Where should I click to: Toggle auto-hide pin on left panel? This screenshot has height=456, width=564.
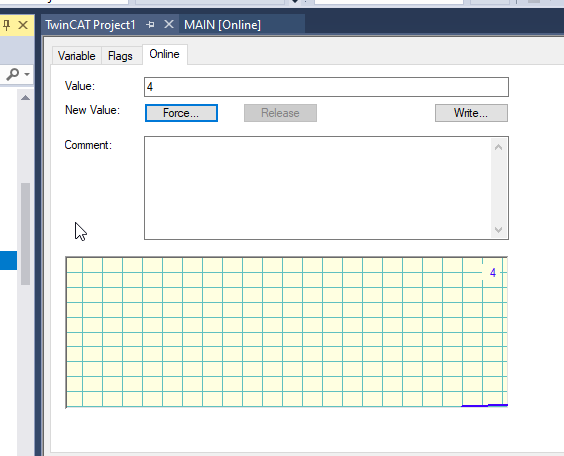pos(6,25)
